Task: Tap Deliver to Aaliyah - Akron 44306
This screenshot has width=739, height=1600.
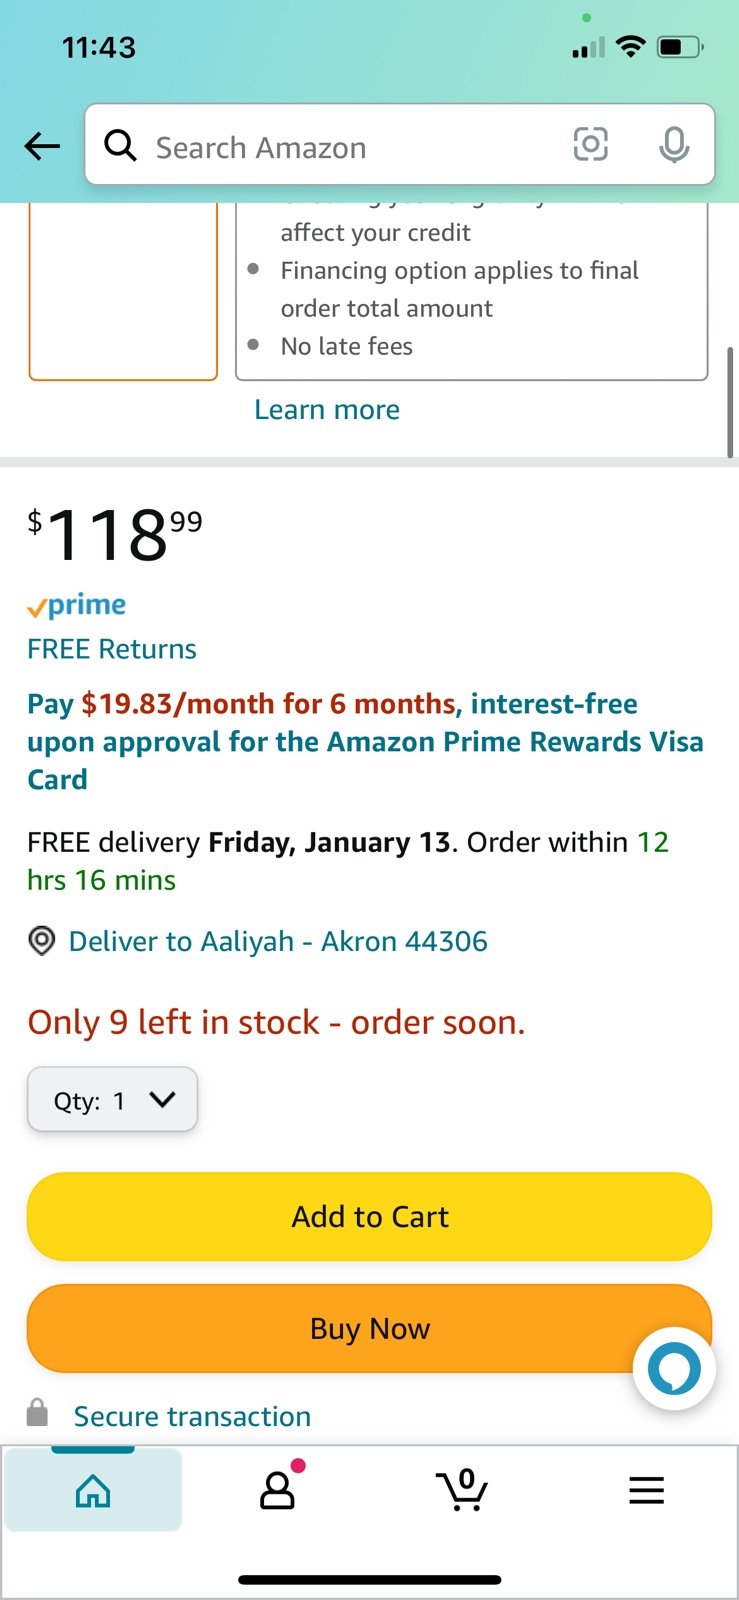Action: (278, 941)
